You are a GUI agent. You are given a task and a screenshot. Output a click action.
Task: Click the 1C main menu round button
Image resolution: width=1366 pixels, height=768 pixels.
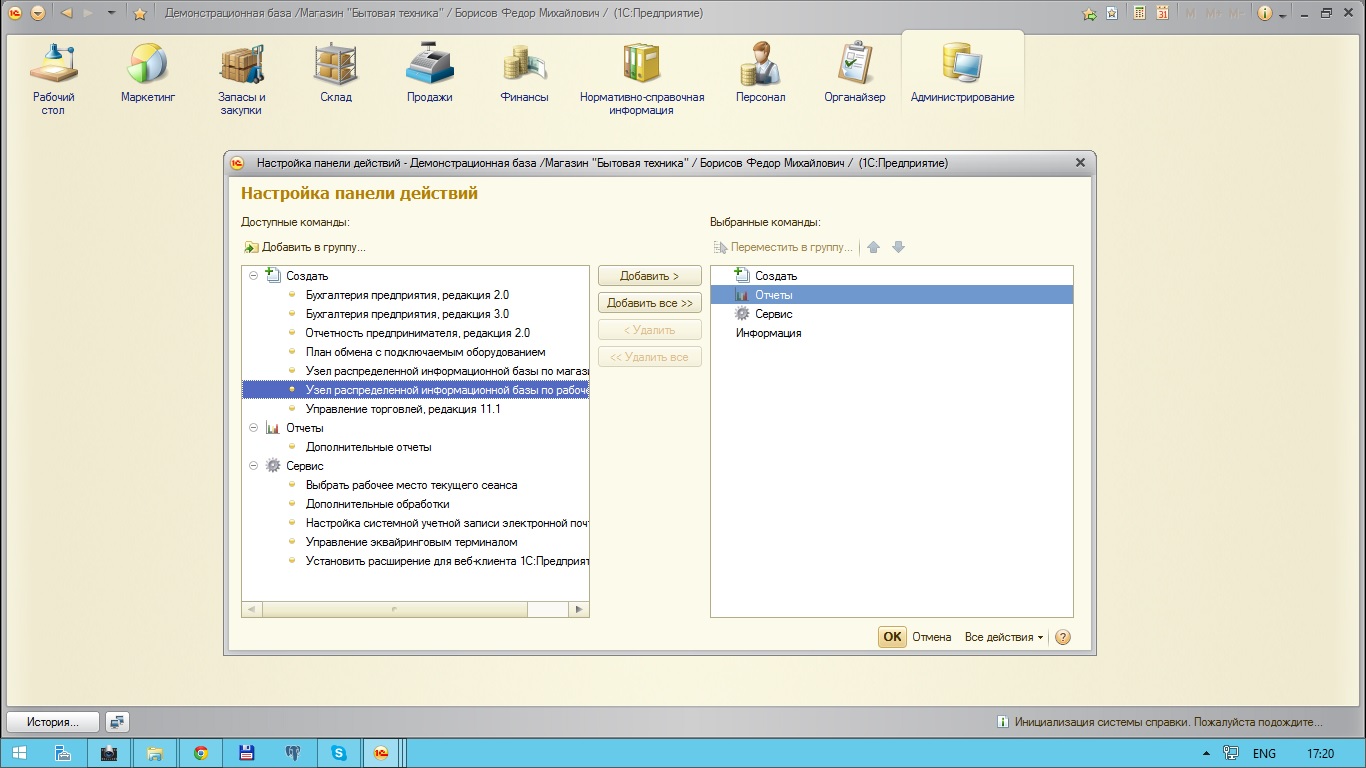pos(15,13)
